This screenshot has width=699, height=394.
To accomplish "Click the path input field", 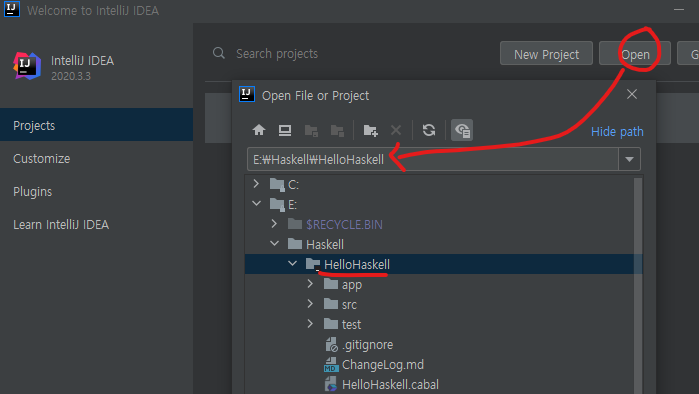I will [x=432, y=159].
